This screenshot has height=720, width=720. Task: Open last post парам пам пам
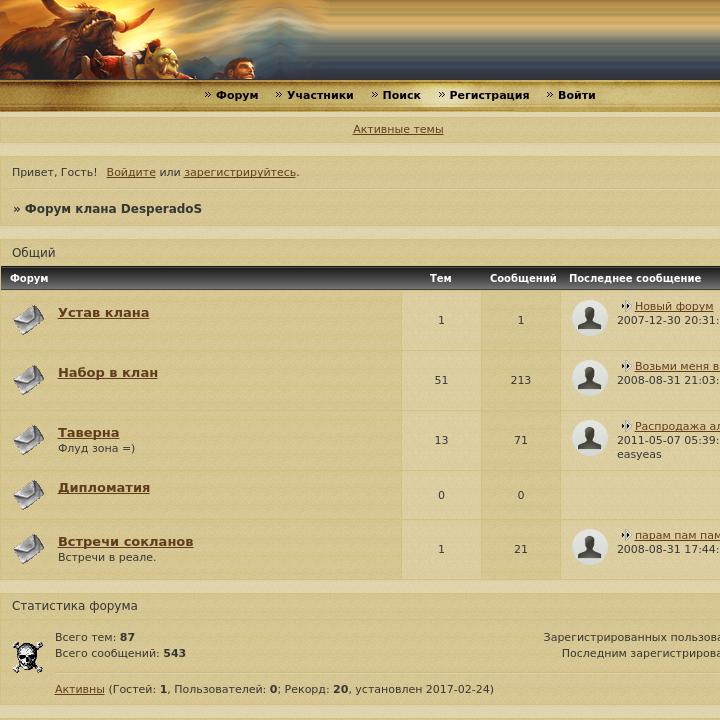(x=677, y=535)
